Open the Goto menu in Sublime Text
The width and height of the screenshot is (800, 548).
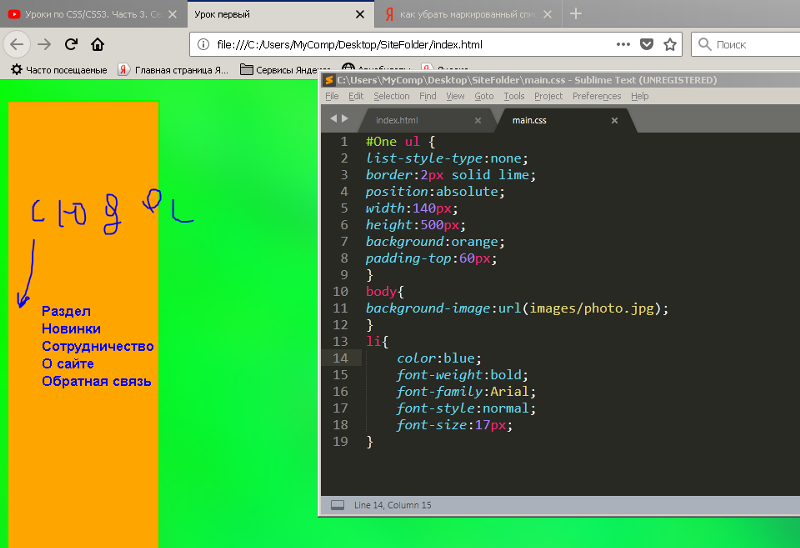(484, 96)
